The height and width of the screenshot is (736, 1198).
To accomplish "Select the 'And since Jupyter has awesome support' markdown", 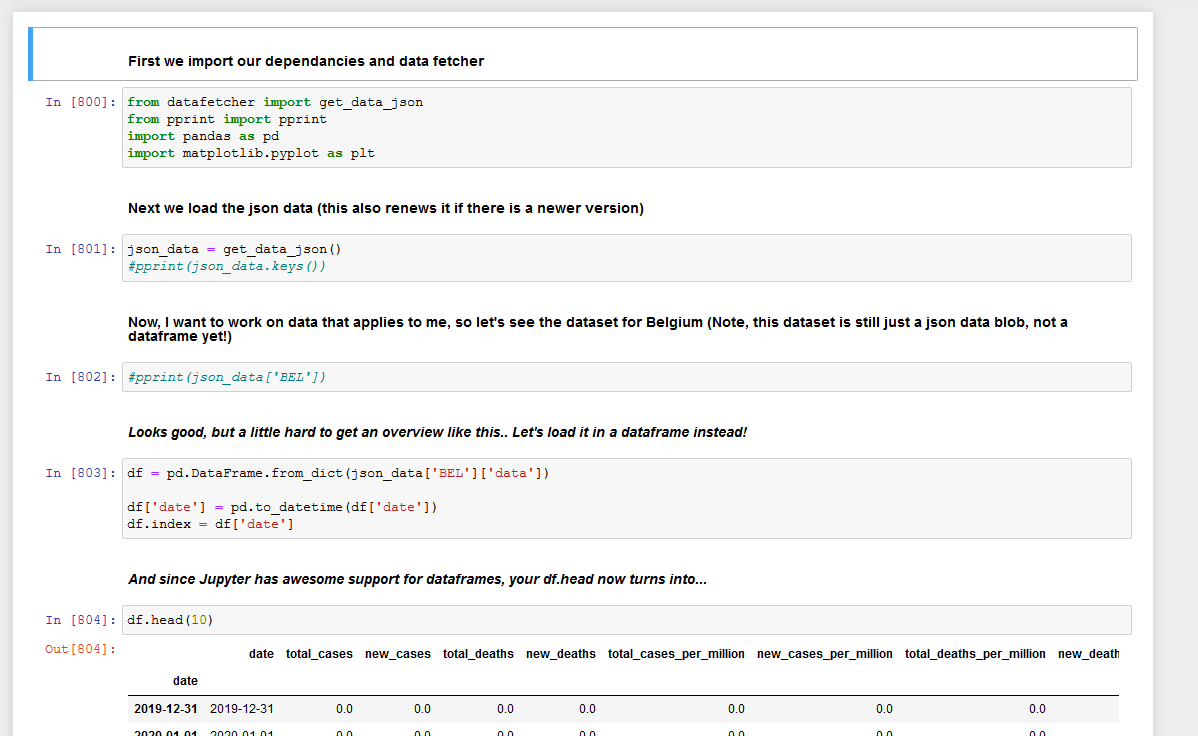I will [x=417, y=579].
